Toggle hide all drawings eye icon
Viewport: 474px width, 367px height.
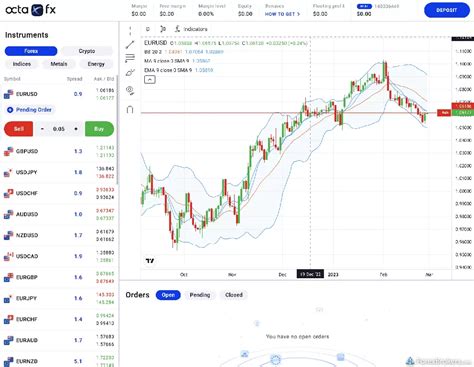130,90
